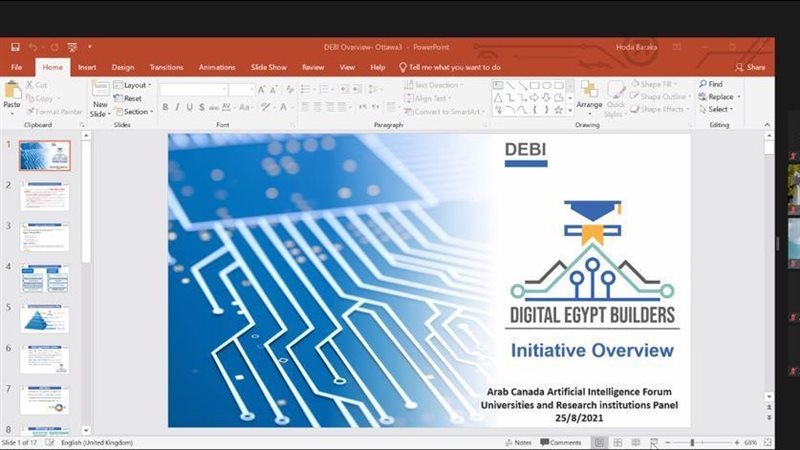Click the English (United Kingdom) language indicator

click(97, 442)
